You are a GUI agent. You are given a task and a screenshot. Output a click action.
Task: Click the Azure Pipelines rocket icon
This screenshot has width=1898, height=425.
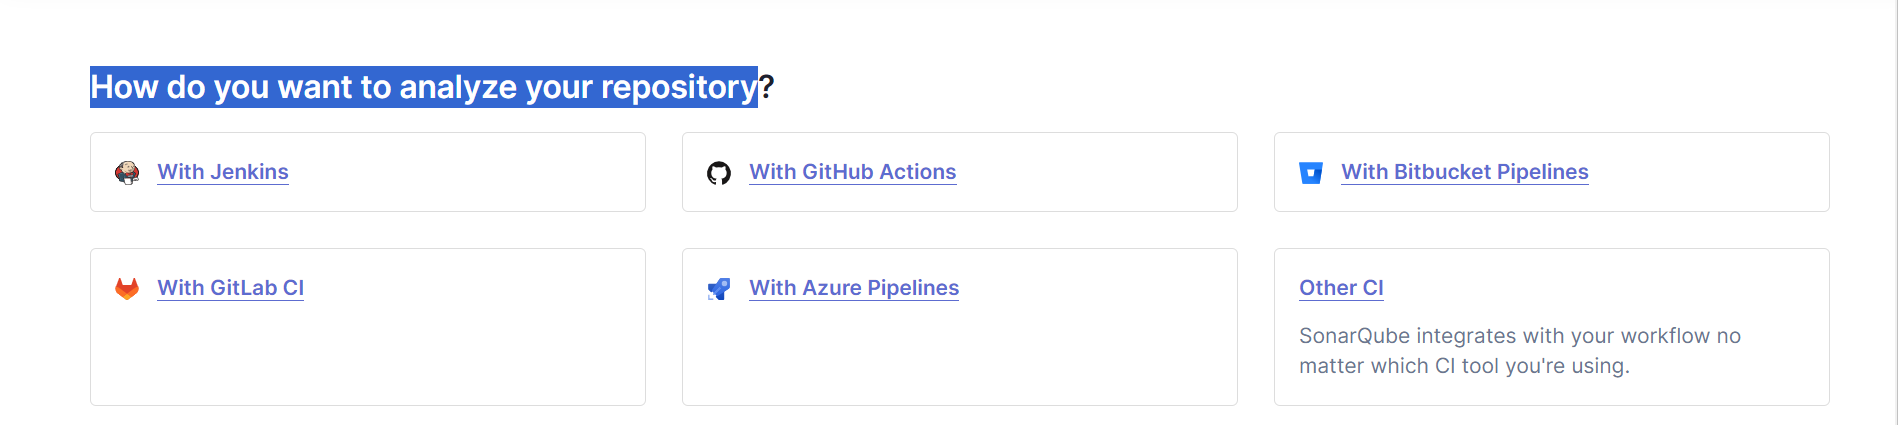[719, 289]
